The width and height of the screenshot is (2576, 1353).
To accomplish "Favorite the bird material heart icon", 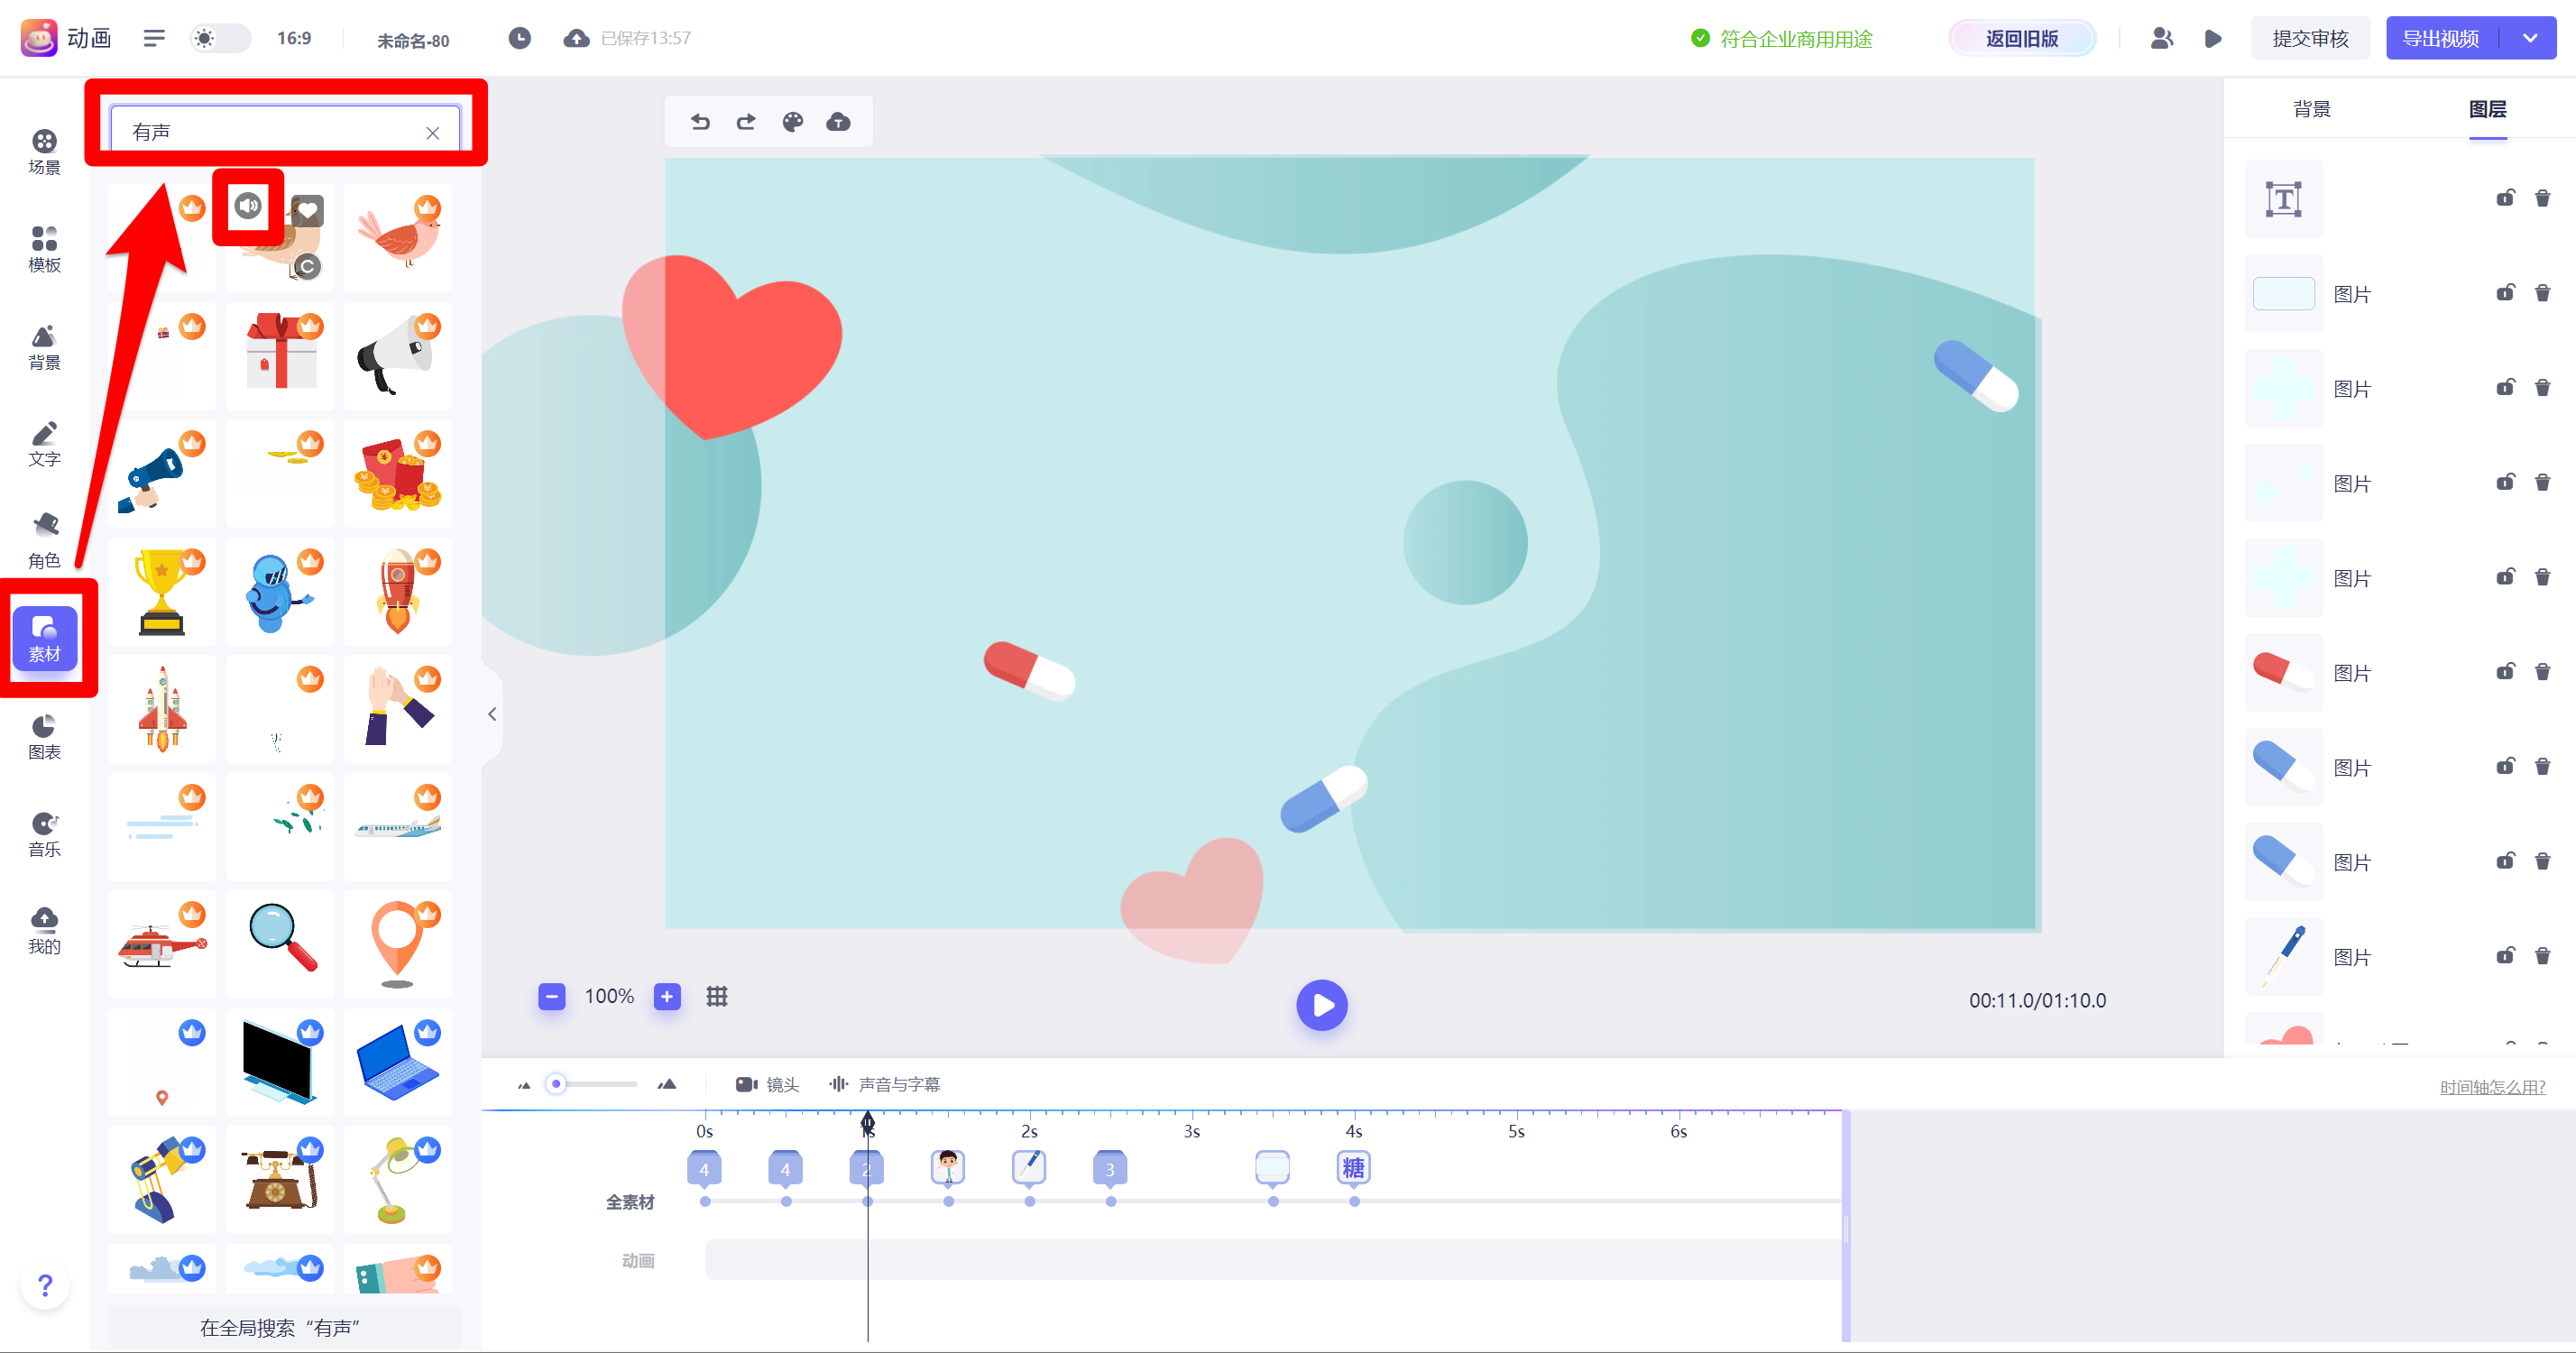I will point(307,211).
